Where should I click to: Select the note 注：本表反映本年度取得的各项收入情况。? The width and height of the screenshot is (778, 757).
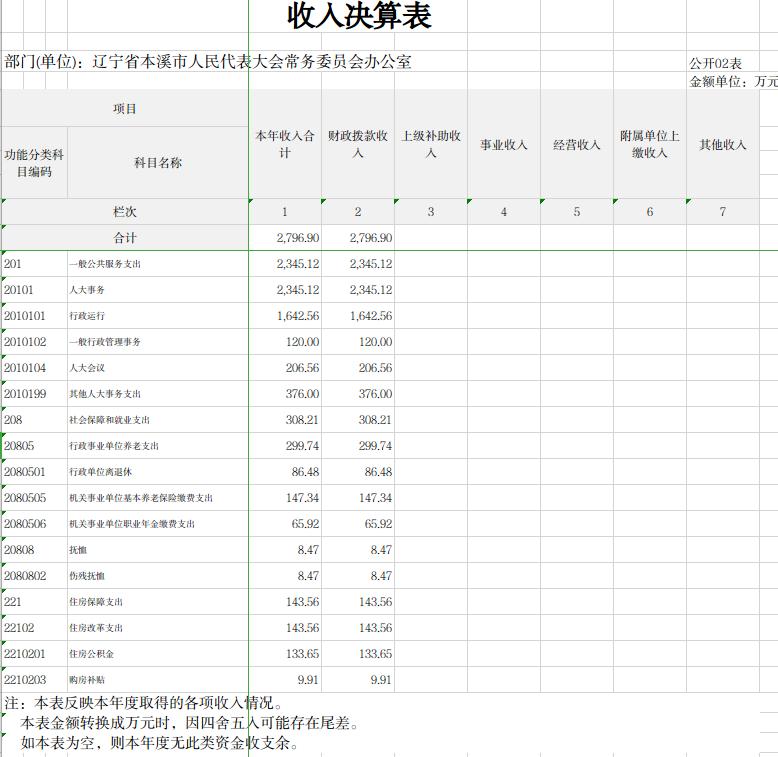144,703
